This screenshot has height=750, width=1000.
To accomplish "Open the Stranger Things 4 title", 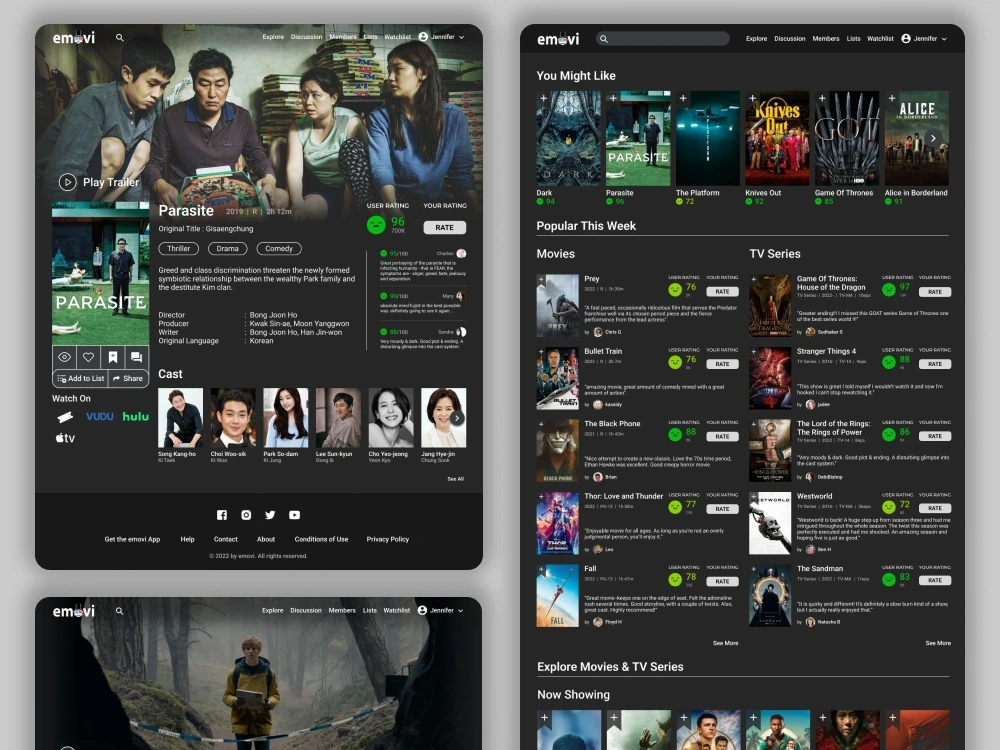I will point(827,351).
